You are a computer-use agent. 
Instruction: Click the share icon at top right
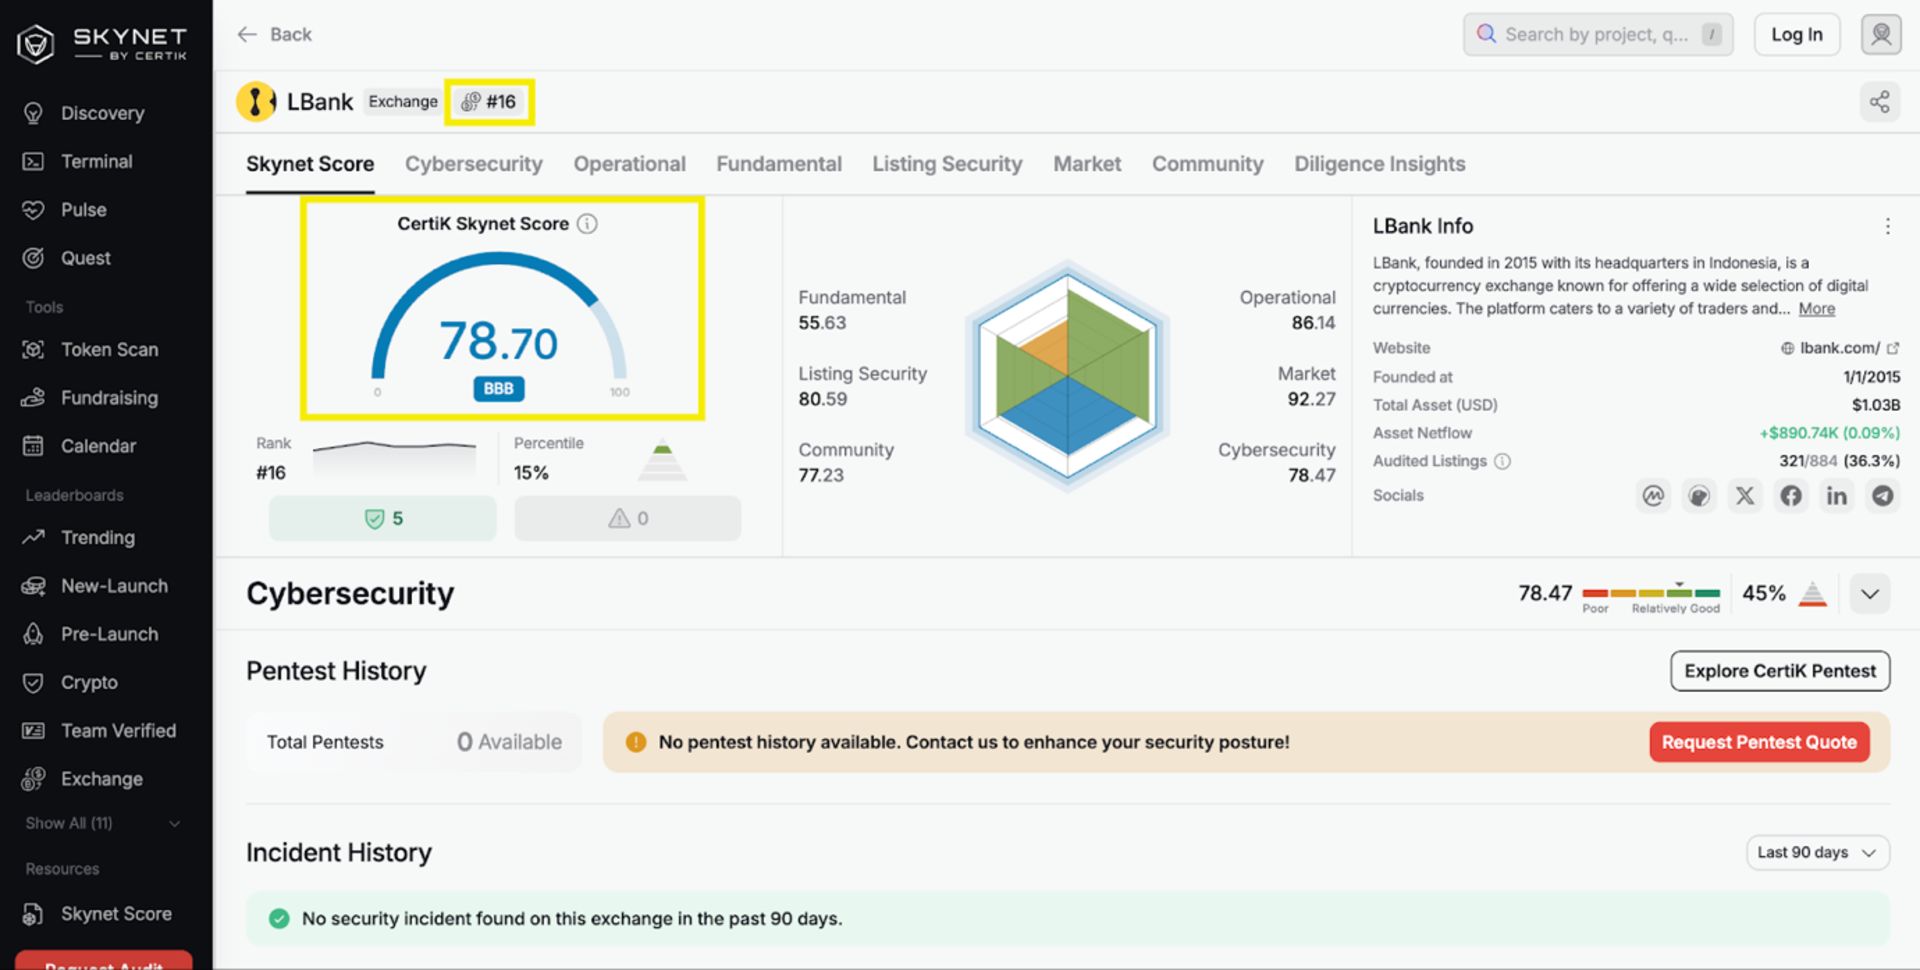(x=1879, y=102)
